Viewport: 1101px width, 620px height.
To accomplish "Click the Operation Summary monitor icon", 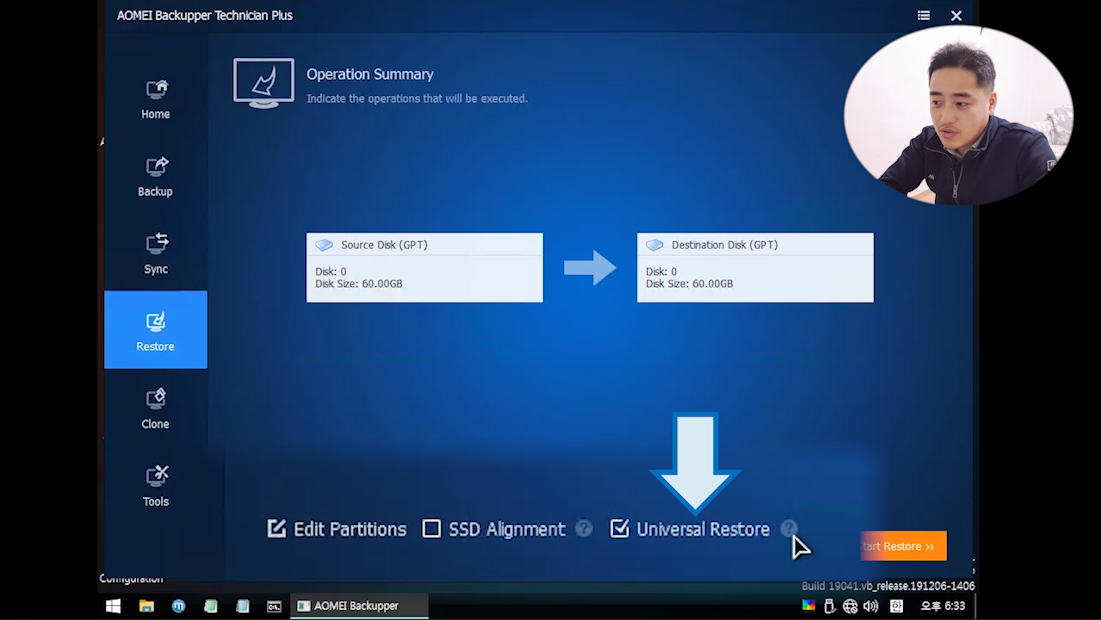I will pos(263,83).
